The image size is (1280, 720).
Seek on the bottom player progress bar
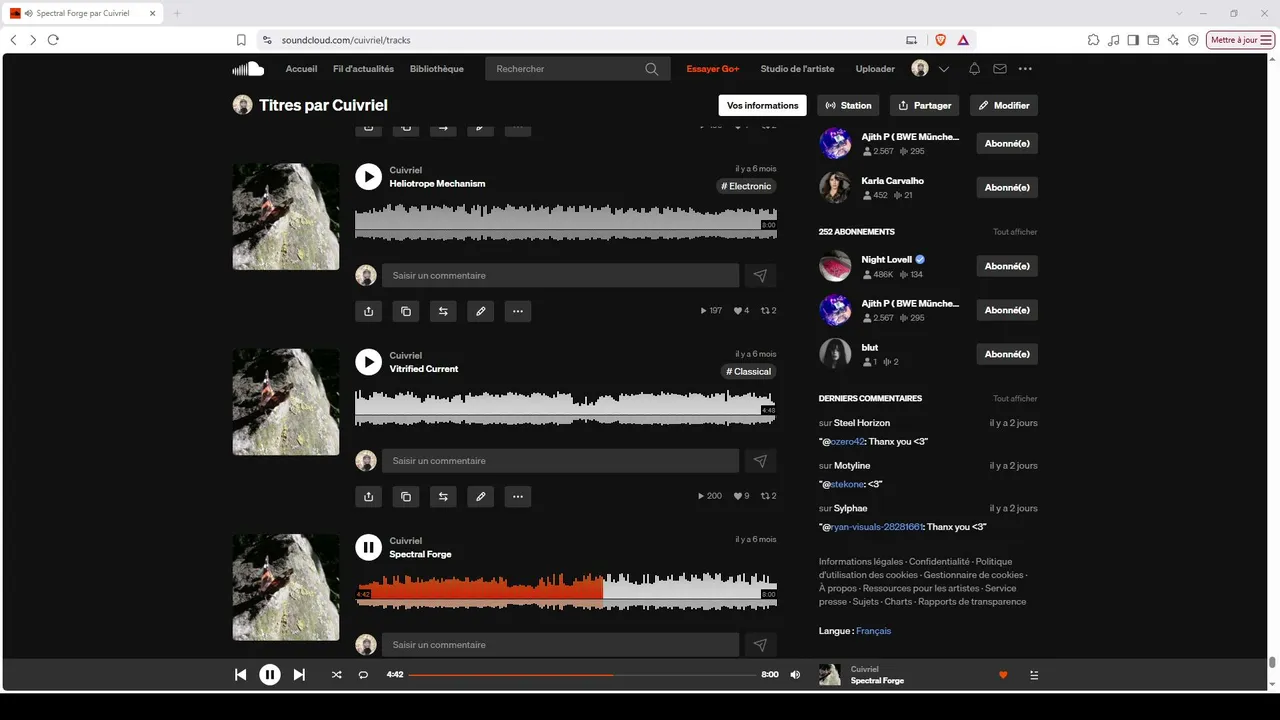[582, 675]
